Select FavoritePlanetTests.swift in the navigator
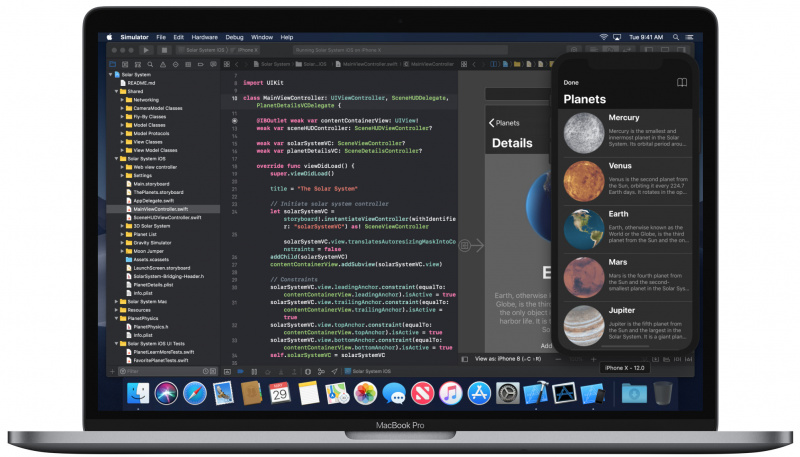The width and height of the screenshot is (800, 457). [x=157, y=360]
